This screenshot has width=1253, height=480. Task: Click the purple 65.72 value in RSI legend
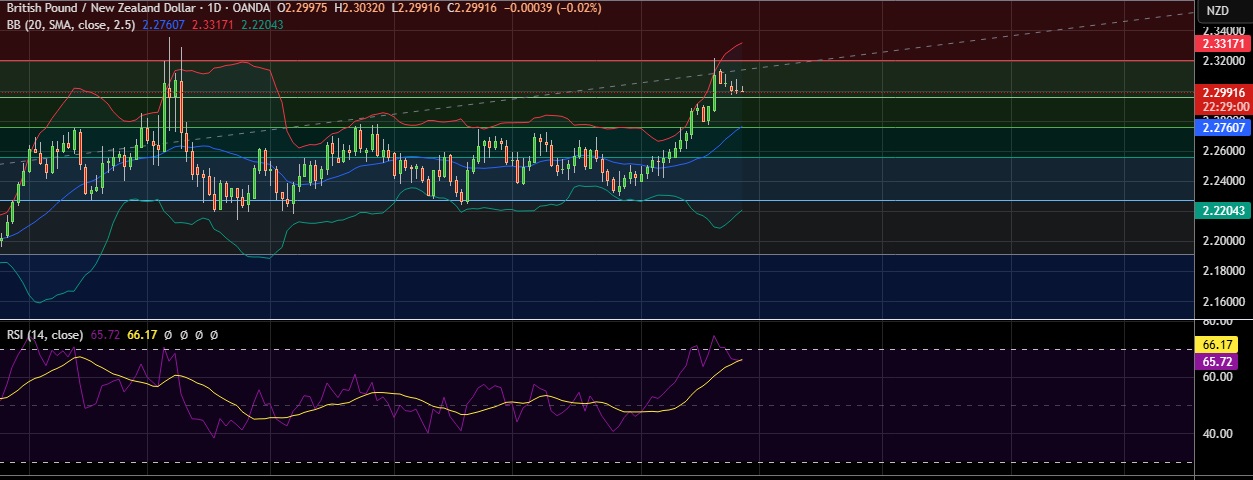point(105,335)
